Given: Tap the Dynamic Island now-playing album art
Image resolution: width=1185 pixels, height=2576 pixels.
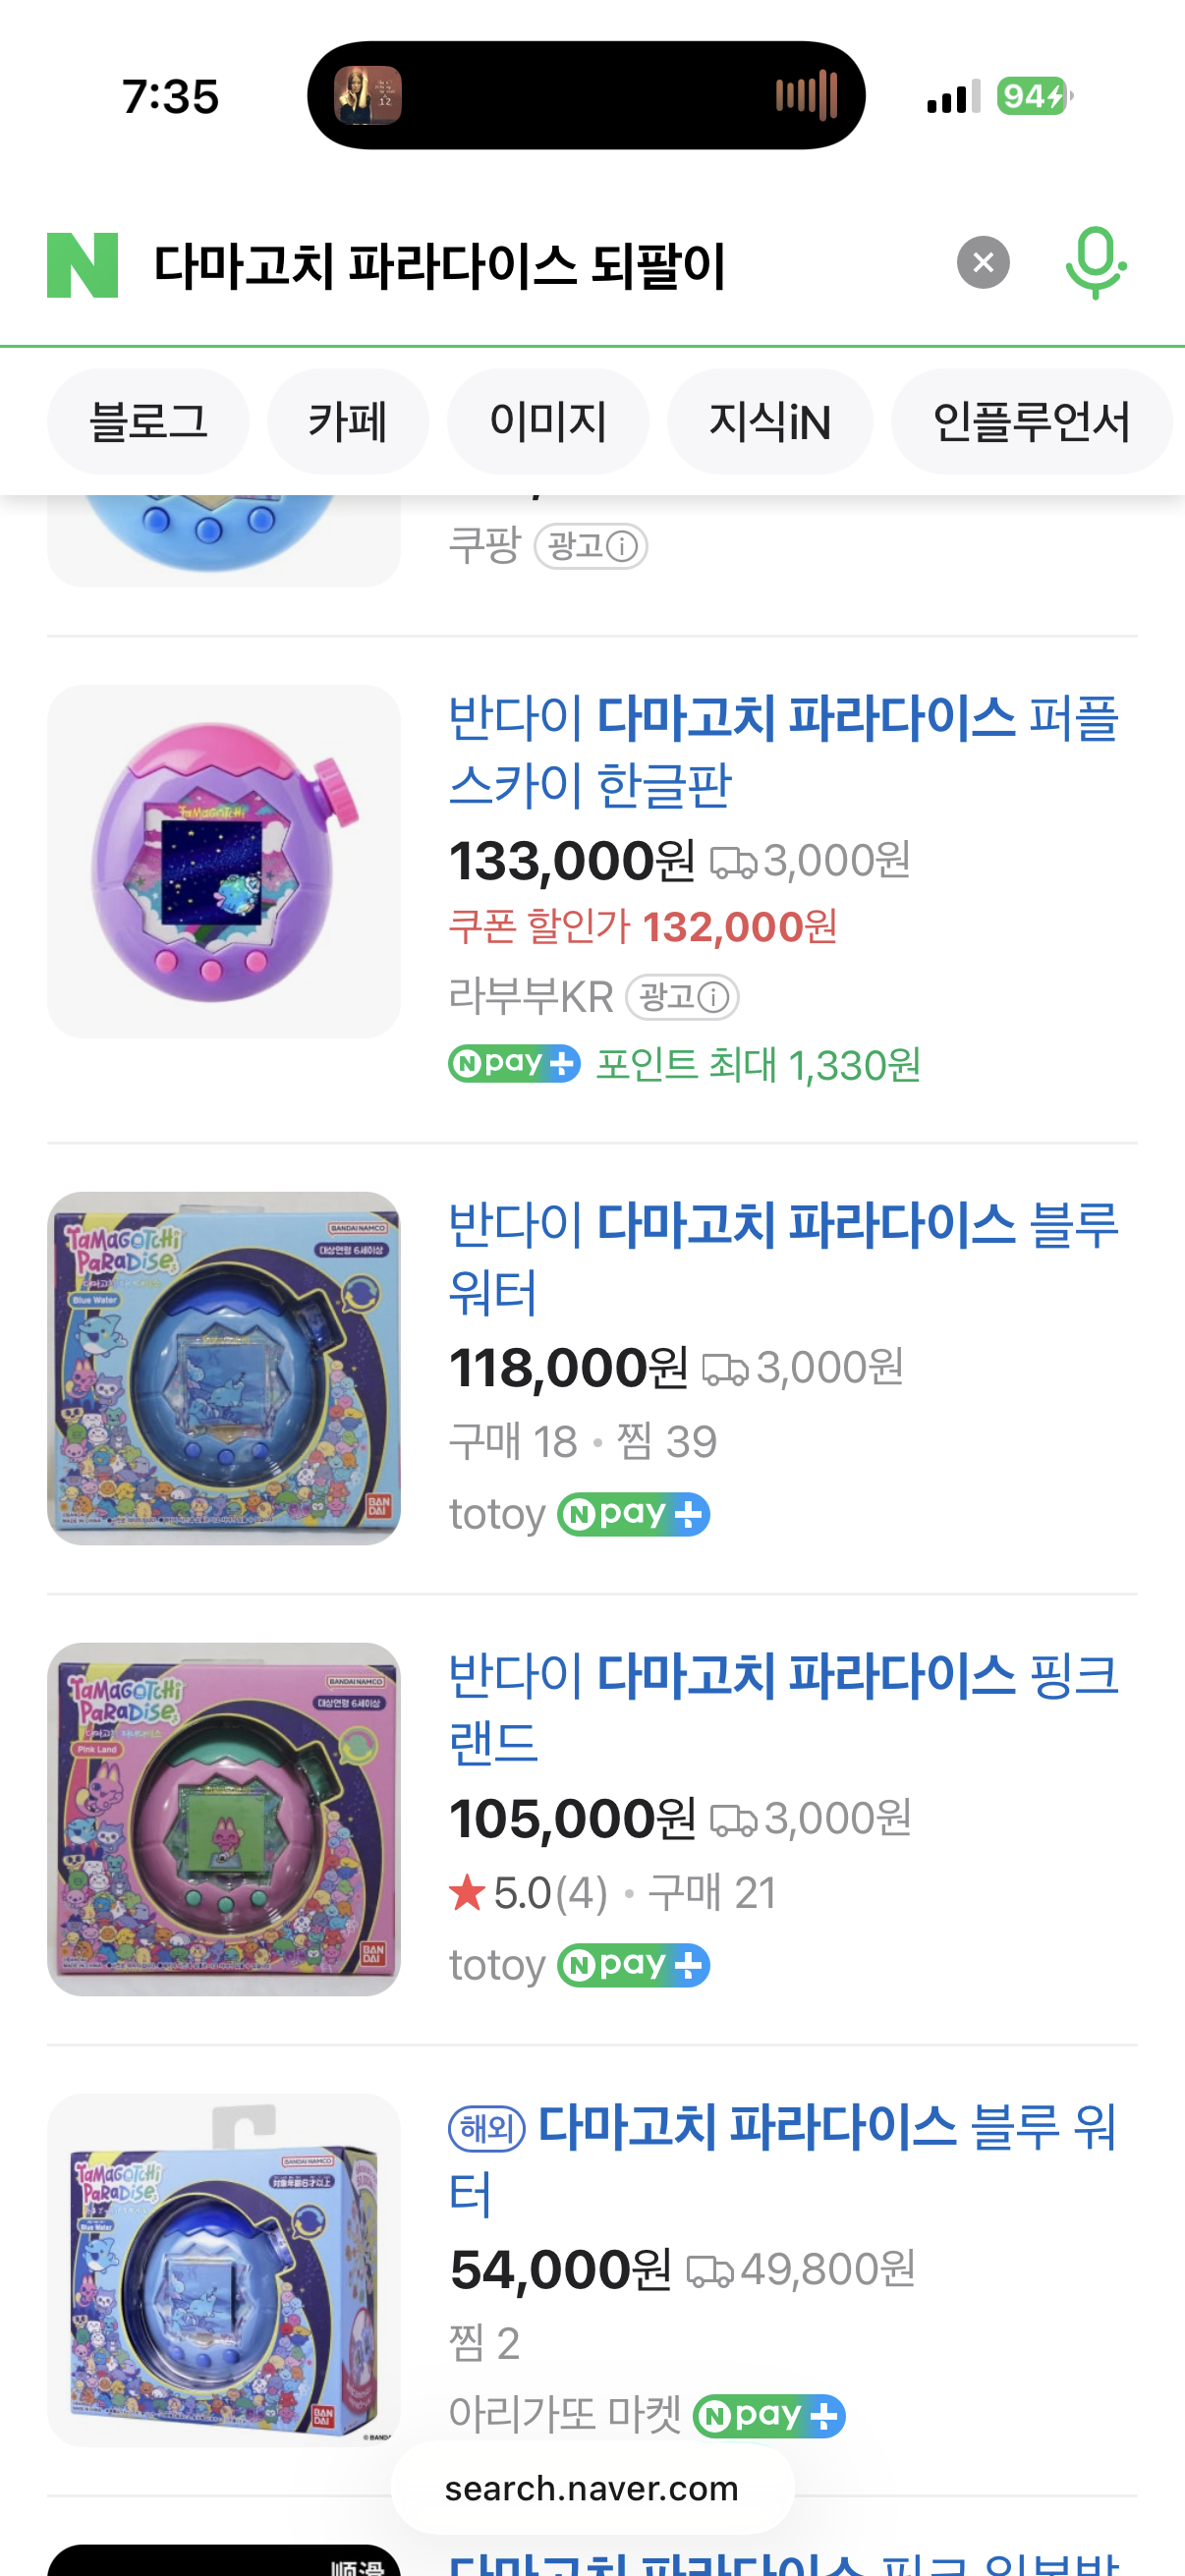Looking at the screenshot, I should coord(368,96).
